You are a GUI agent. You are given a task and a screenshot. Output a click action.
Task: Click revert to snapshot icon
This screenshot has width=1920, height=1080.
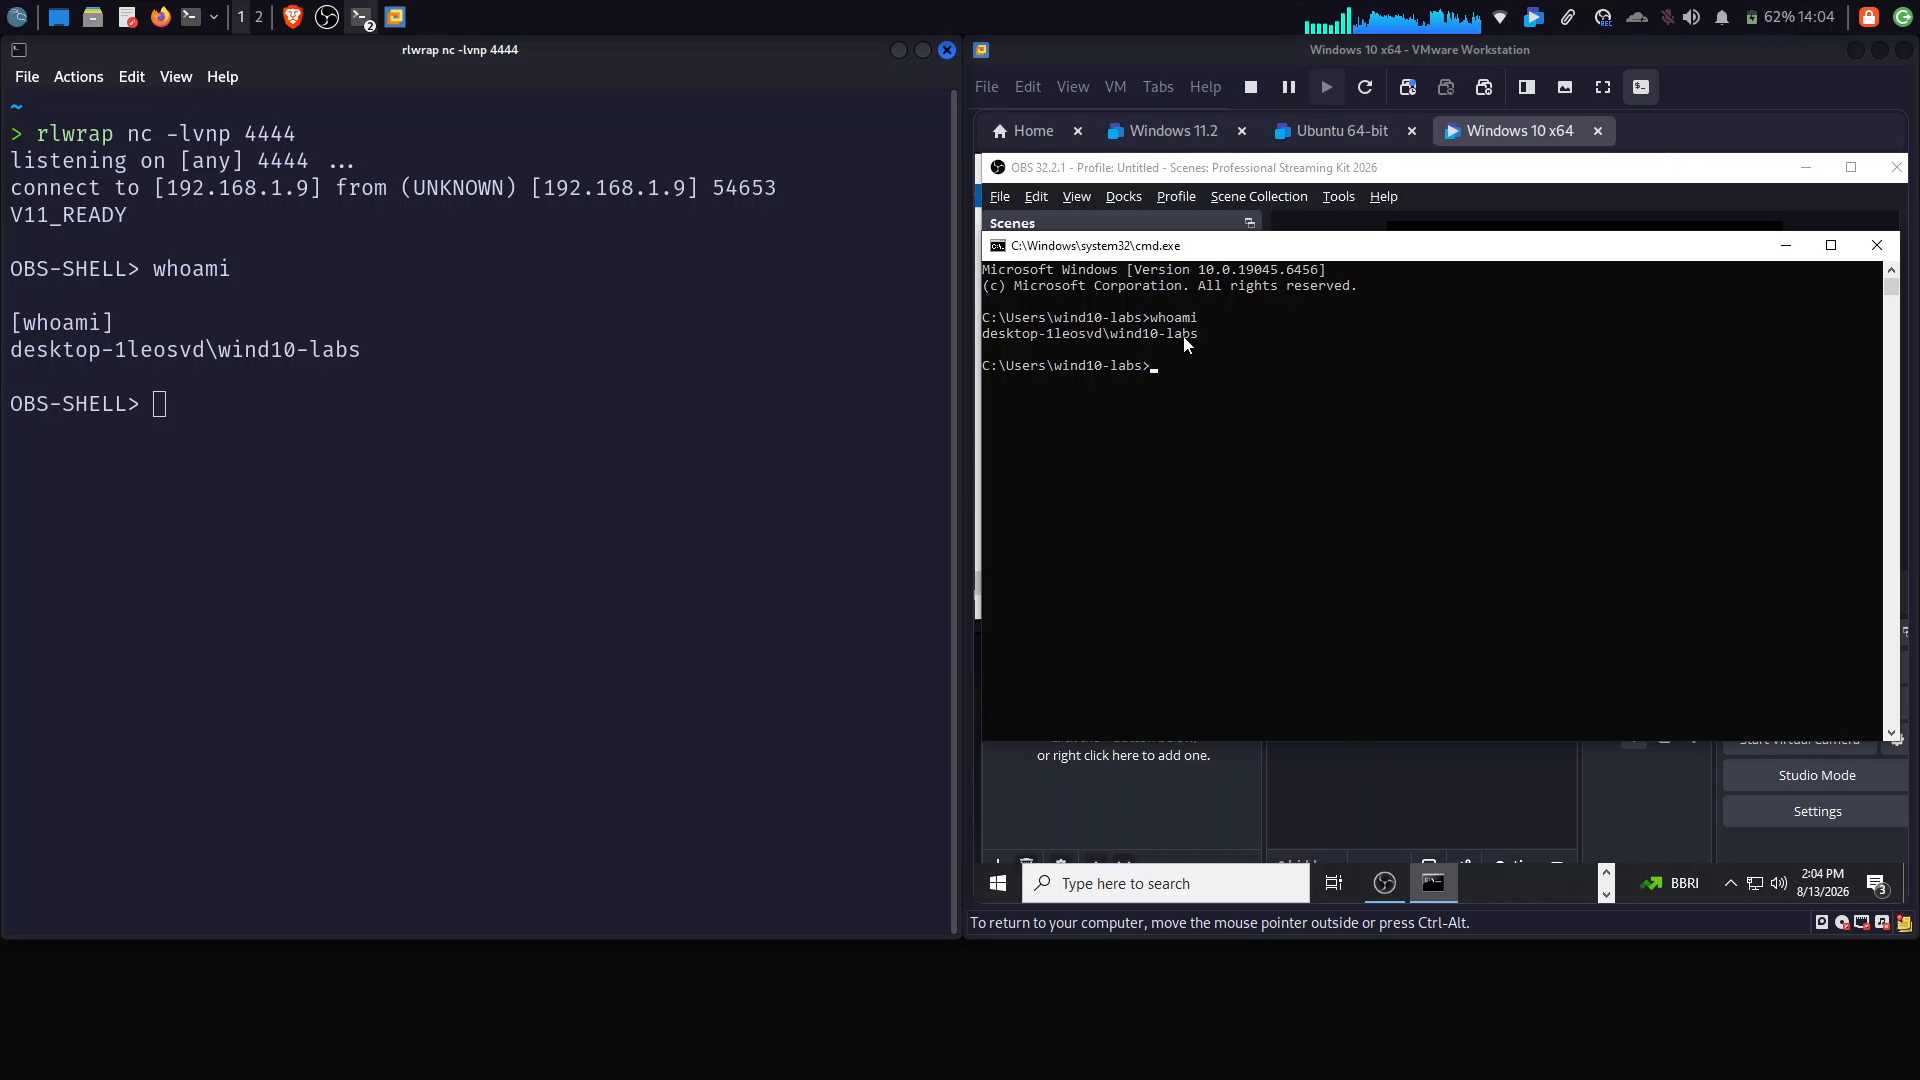[1446, 87]
